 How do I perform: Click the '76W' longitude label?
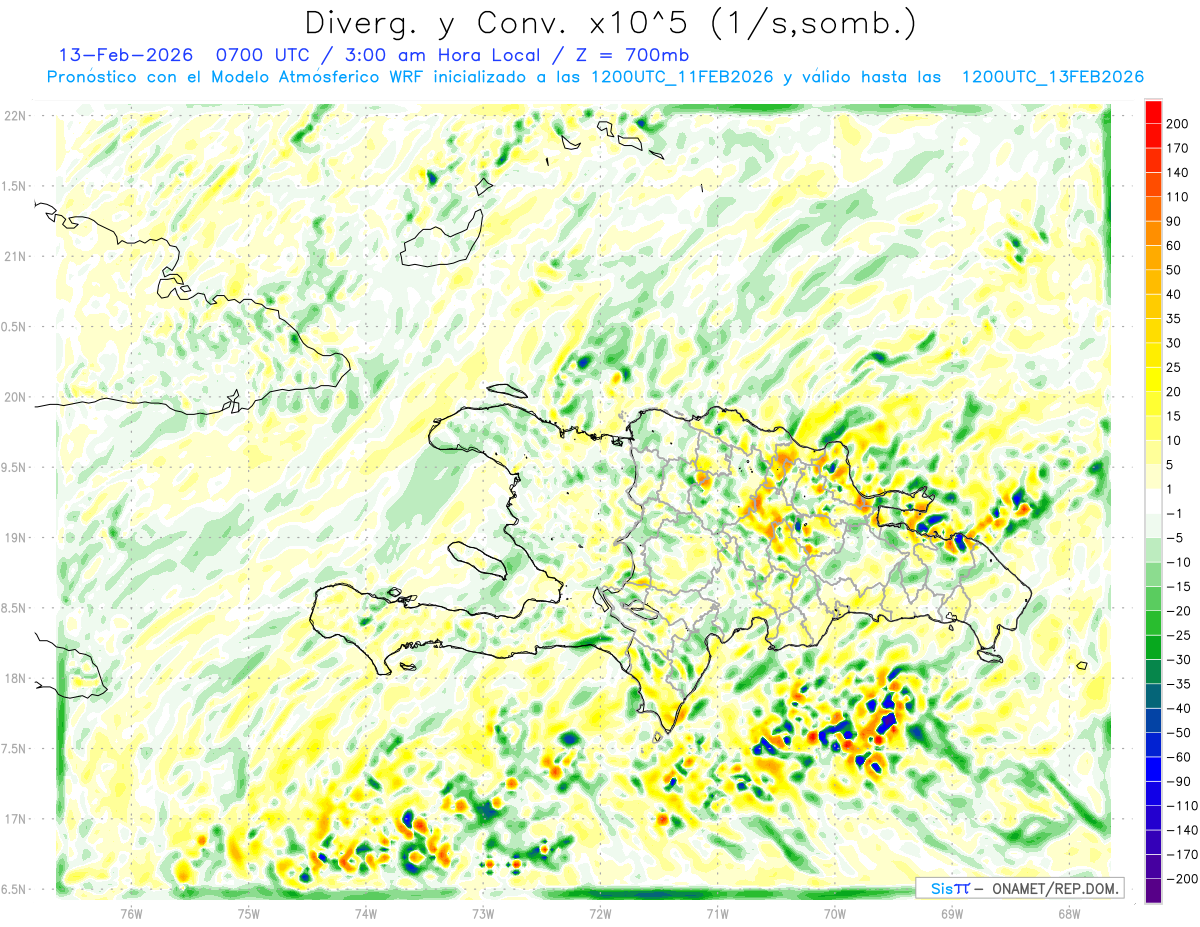(x=131, y=913)
